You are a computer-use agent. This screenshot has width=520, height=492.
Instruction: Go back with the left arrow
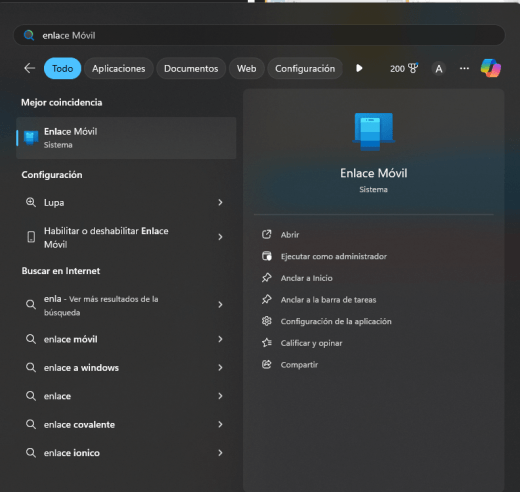pyautogui.click(x=30, y=68)
